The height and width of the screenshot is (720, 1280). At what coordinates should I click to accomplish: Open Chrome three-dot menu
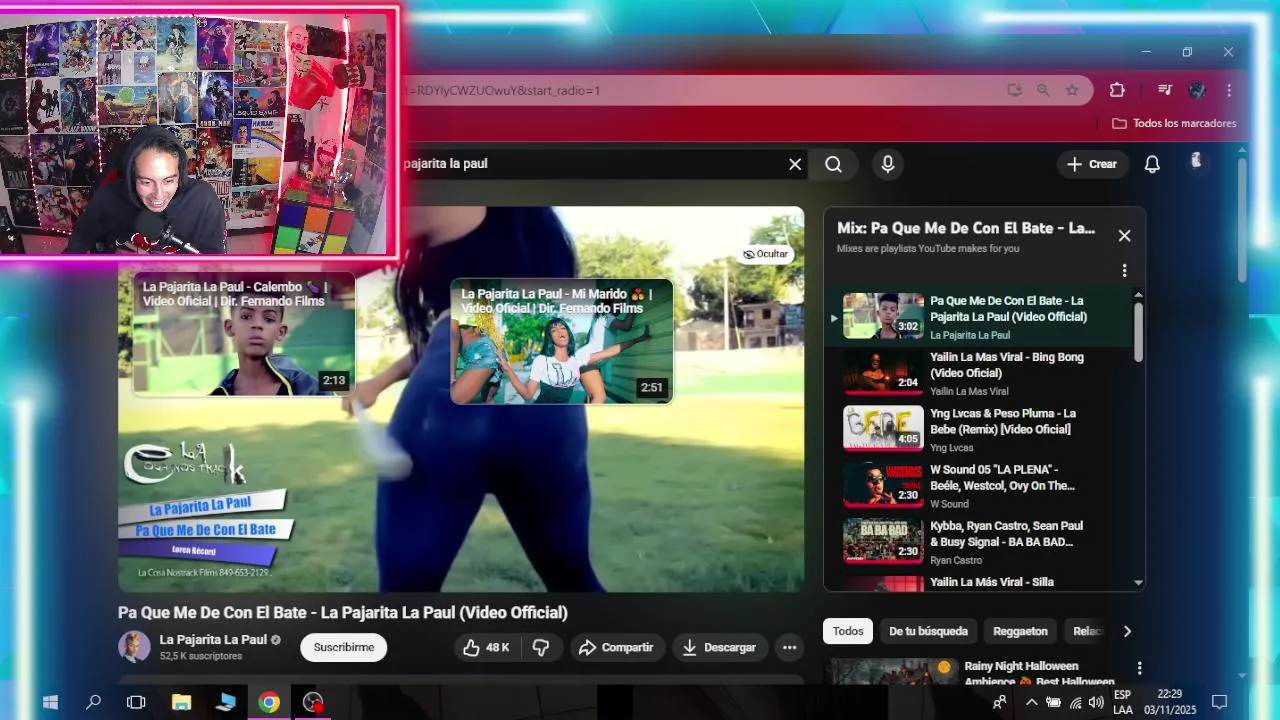tap(1229, 90)
